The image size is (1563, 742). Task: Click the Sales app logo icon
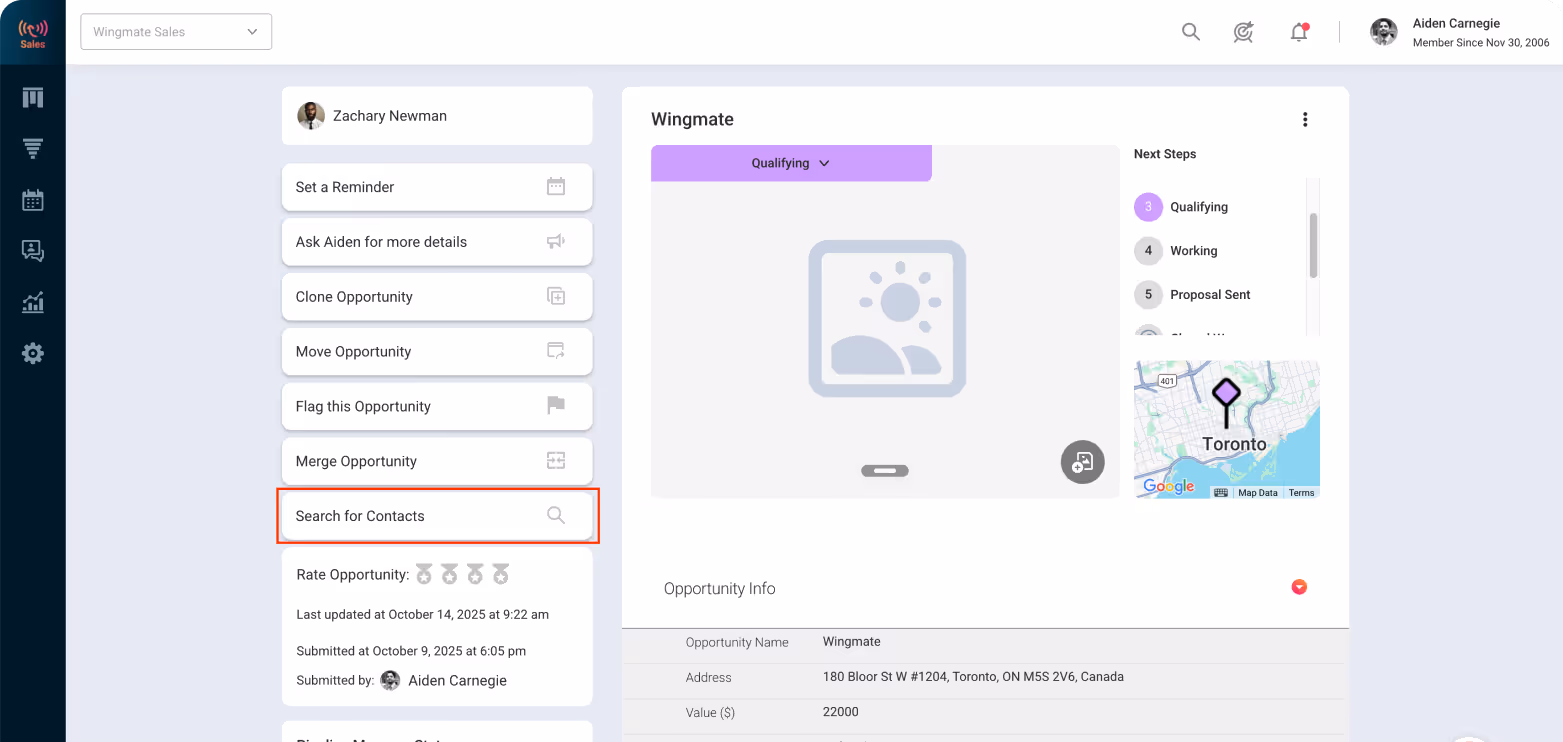click(x=33, y=33)
